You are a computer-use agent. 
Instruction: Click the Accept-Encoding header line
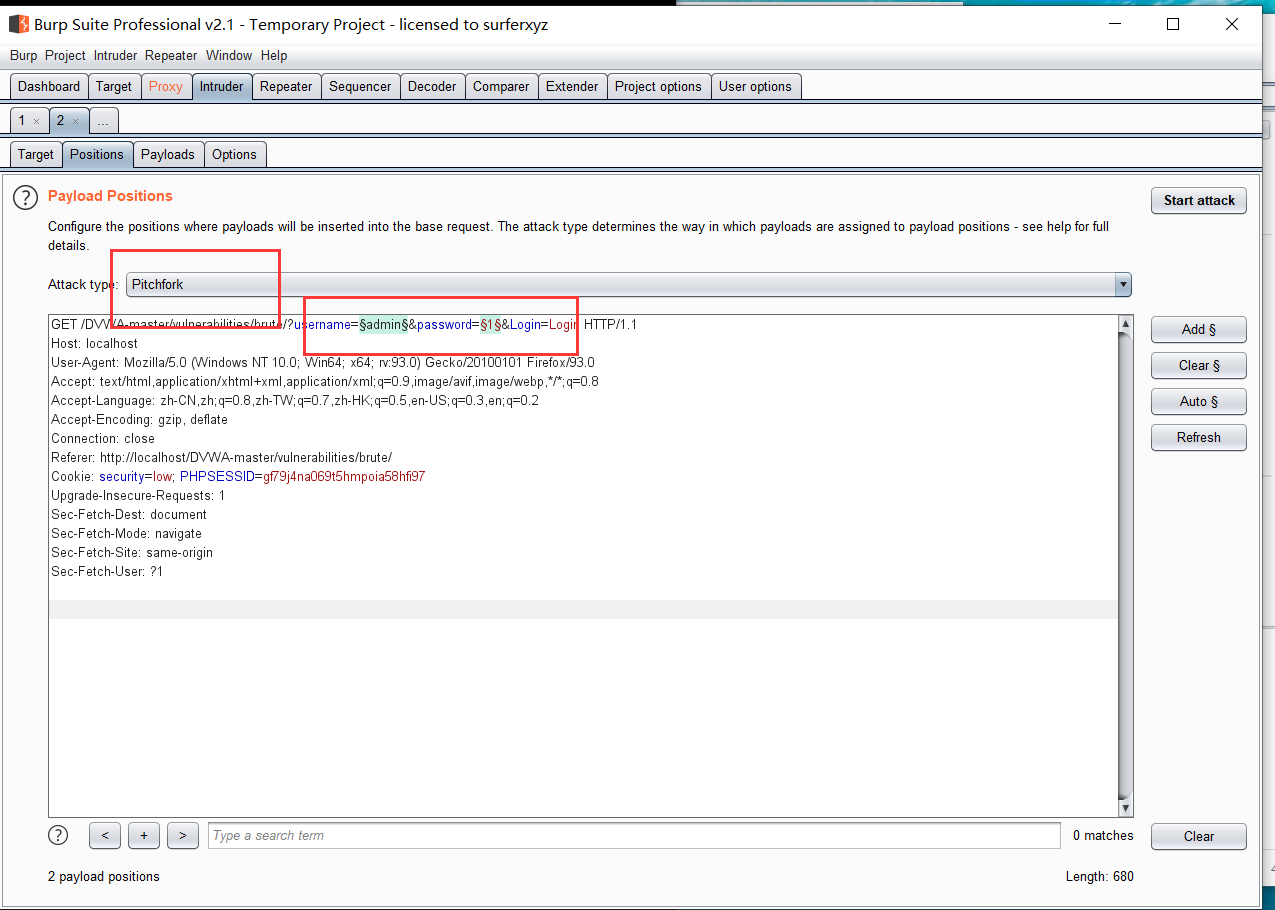[139, 420]
